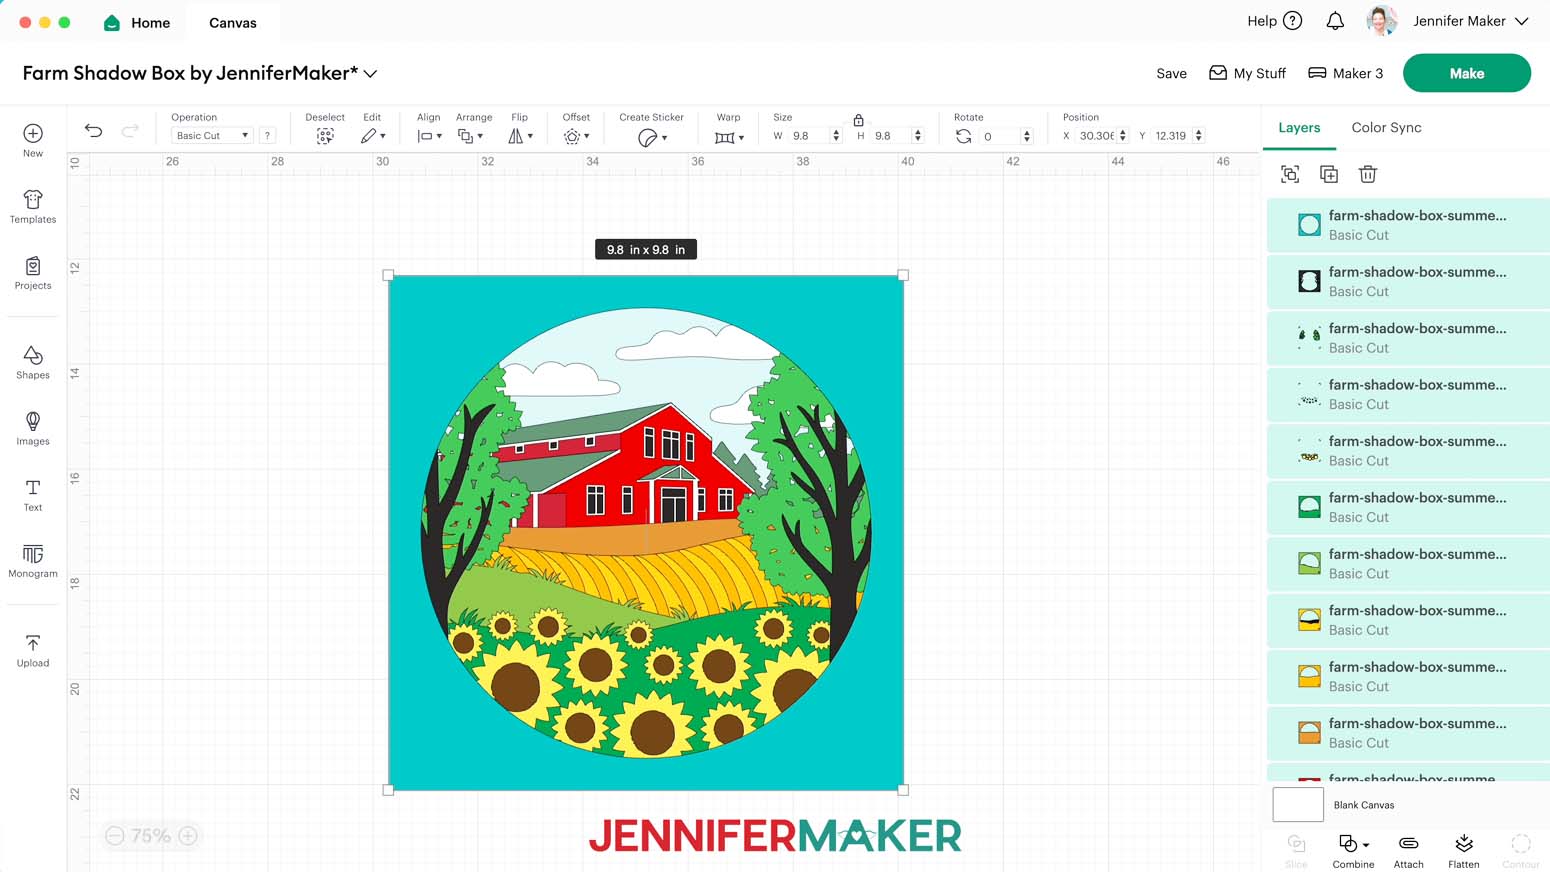Switch to the Layers tab
Screen dimensions: 1550x872
1299,127
